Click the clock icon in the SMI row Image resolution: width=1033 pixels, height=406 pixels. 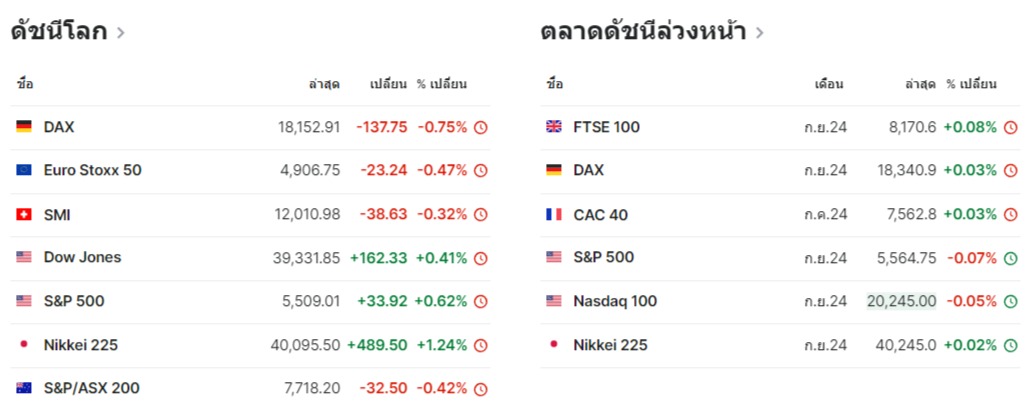tap(481, 214)
